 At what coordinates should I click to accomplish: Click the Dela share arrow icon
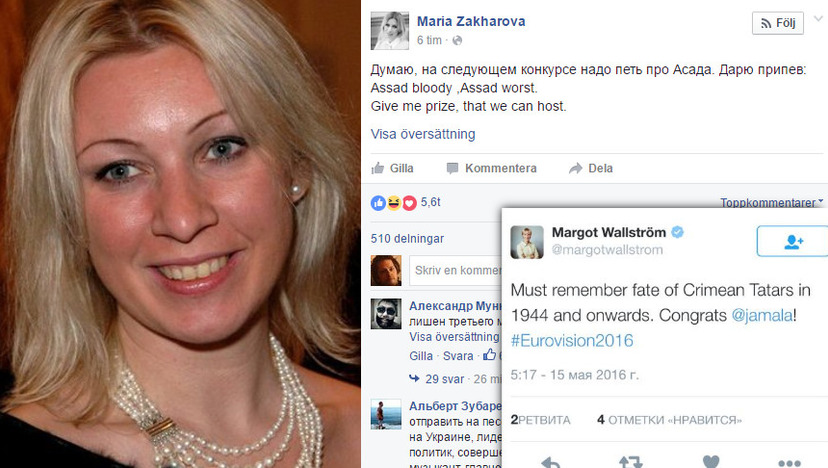(x=575, y=169)
